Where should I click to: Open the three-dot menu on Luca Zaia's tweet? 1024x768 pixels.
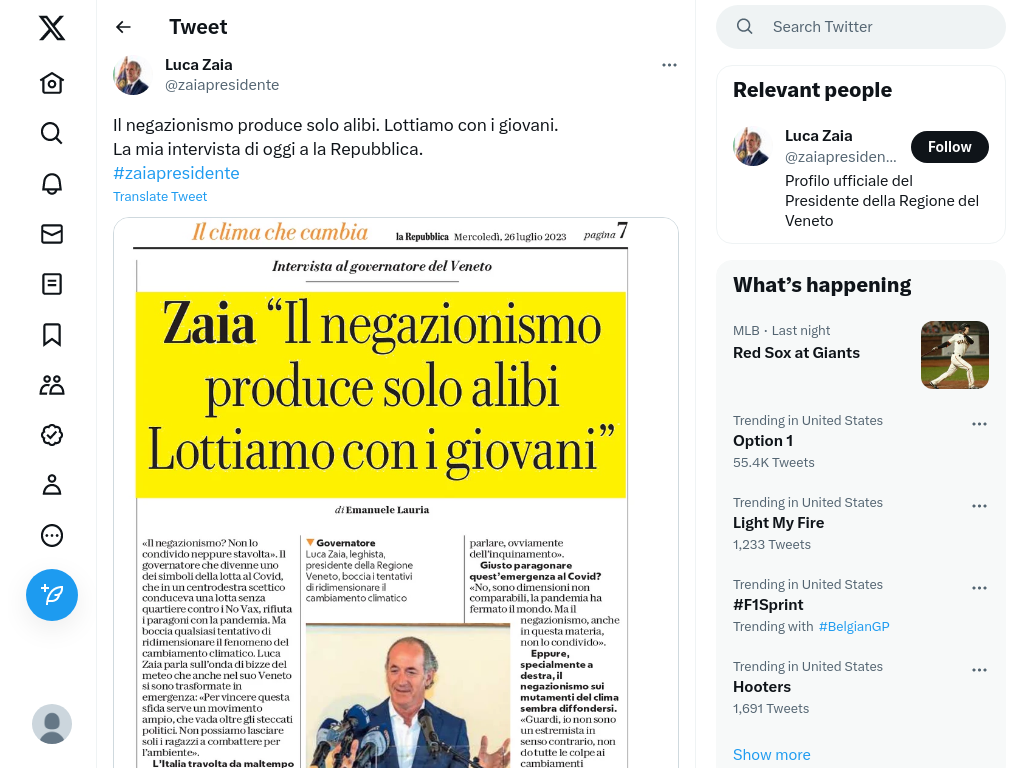coord(669,65)
